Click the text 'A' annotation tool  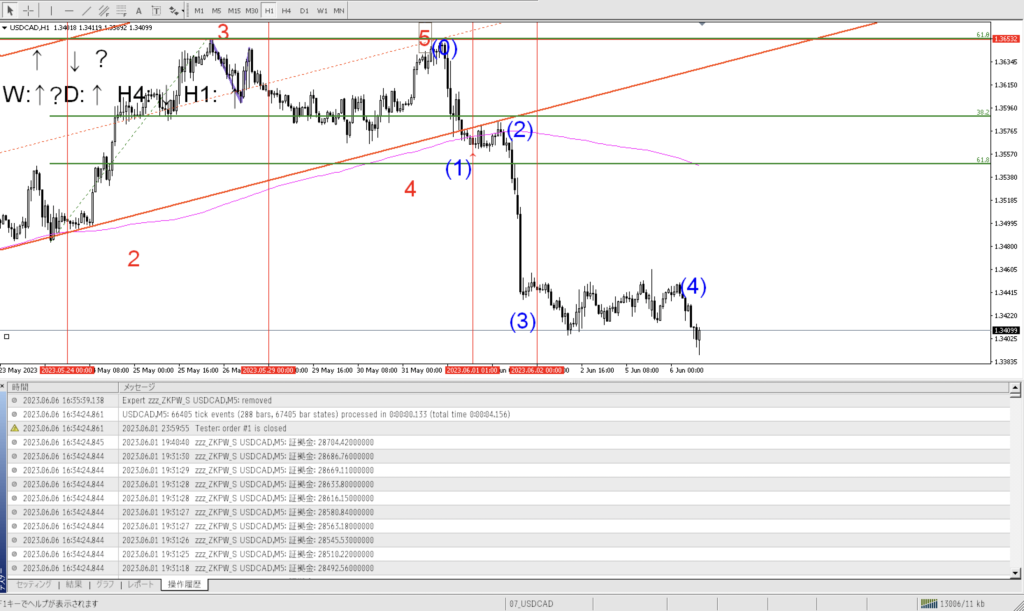pyautogui.click(x=138, y=10)
